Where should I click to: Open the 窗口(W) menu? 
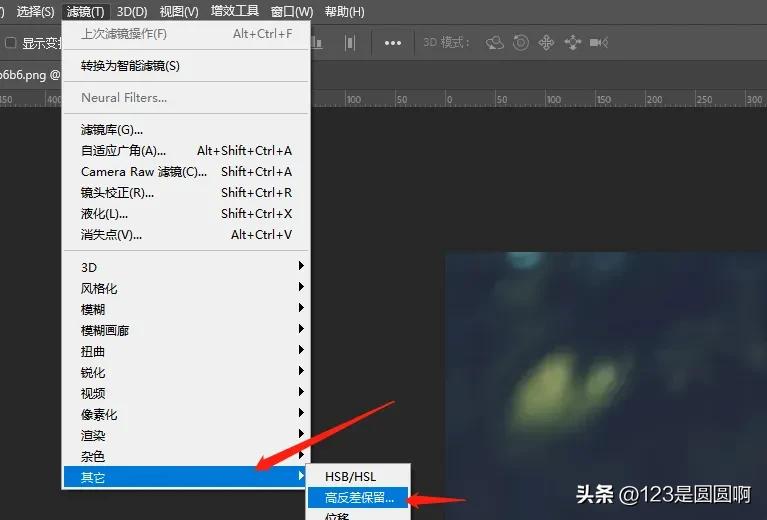(x=292, y=11)
